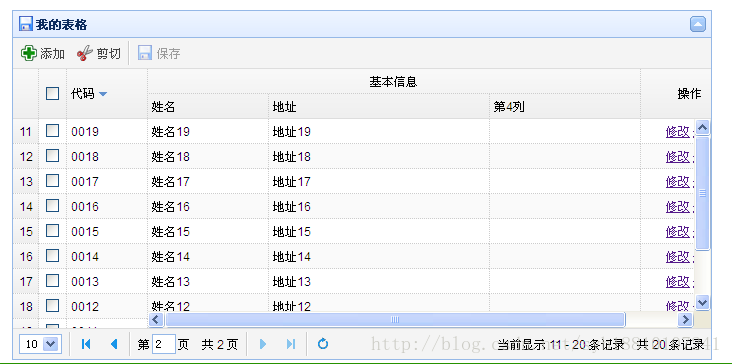Click the floppy disk 保存 icon
Screen dimensions: 732x364
point(145,53)
